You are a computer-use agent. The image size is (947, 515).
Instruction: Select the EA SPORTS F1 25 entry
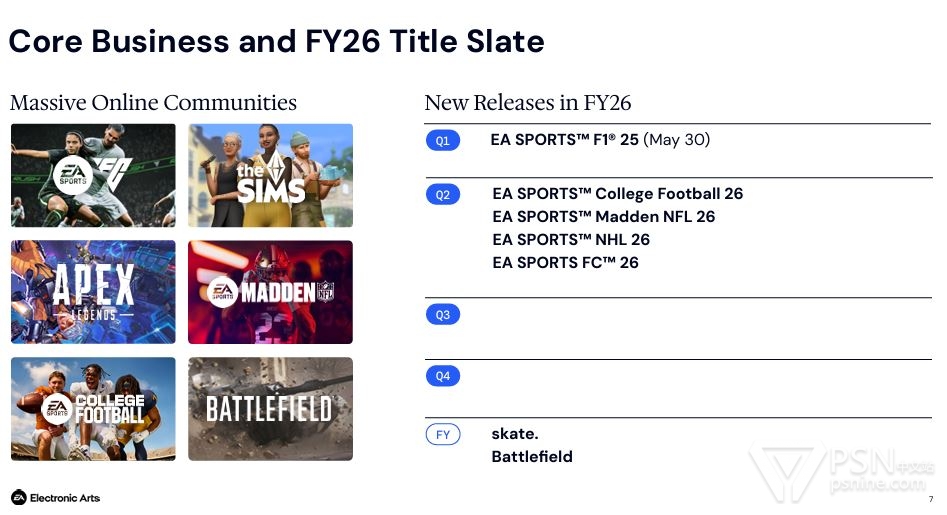600,140
